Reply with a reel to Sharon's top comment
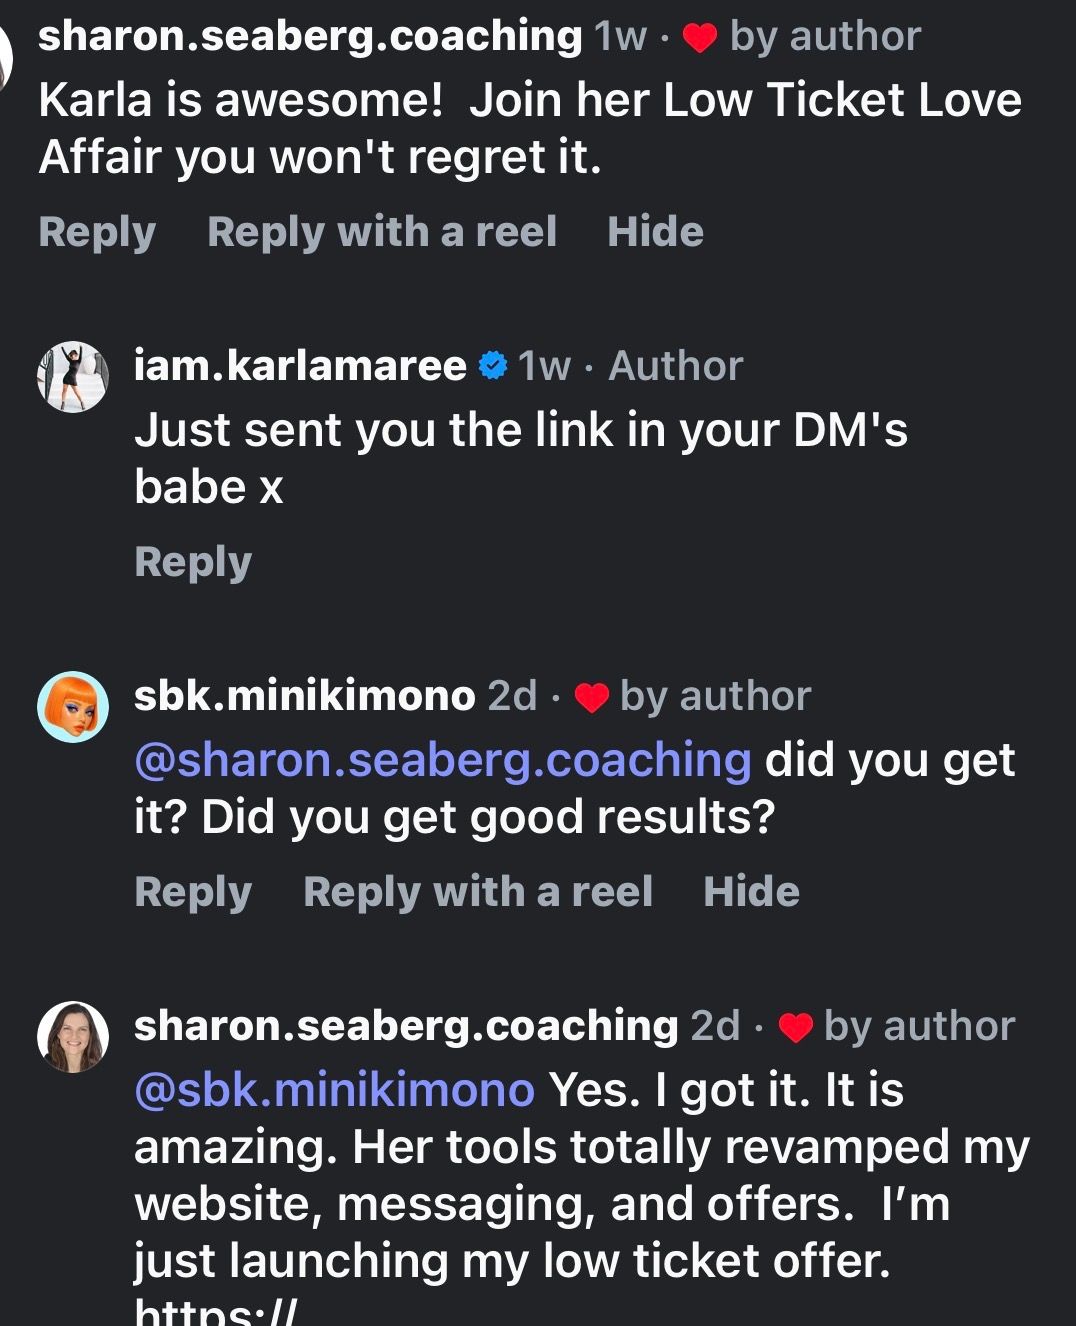The image size is (1076, 1326). pos(381,232)
